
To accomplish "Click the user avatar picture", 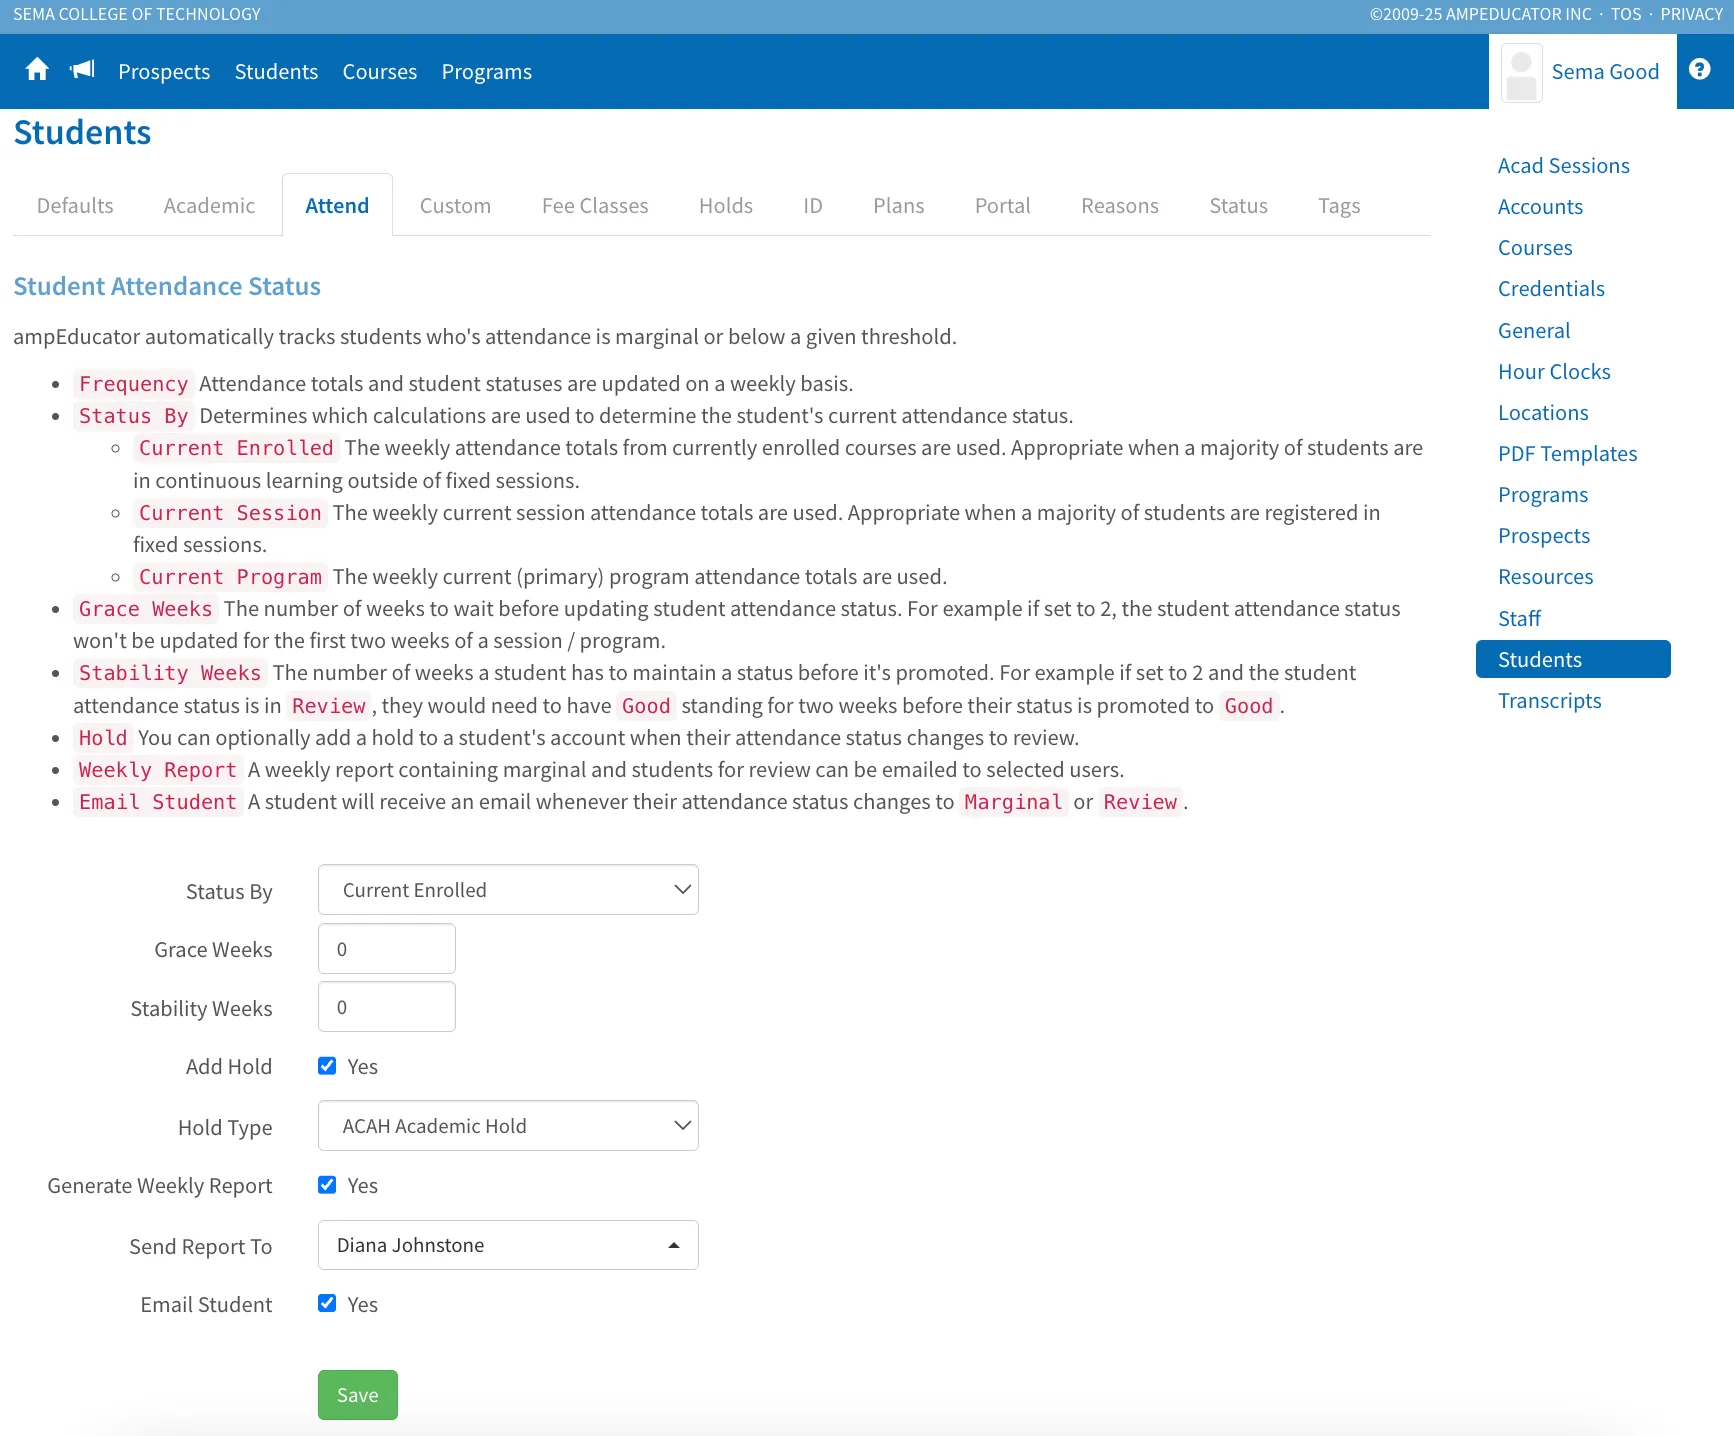I will pos(1521,73).
